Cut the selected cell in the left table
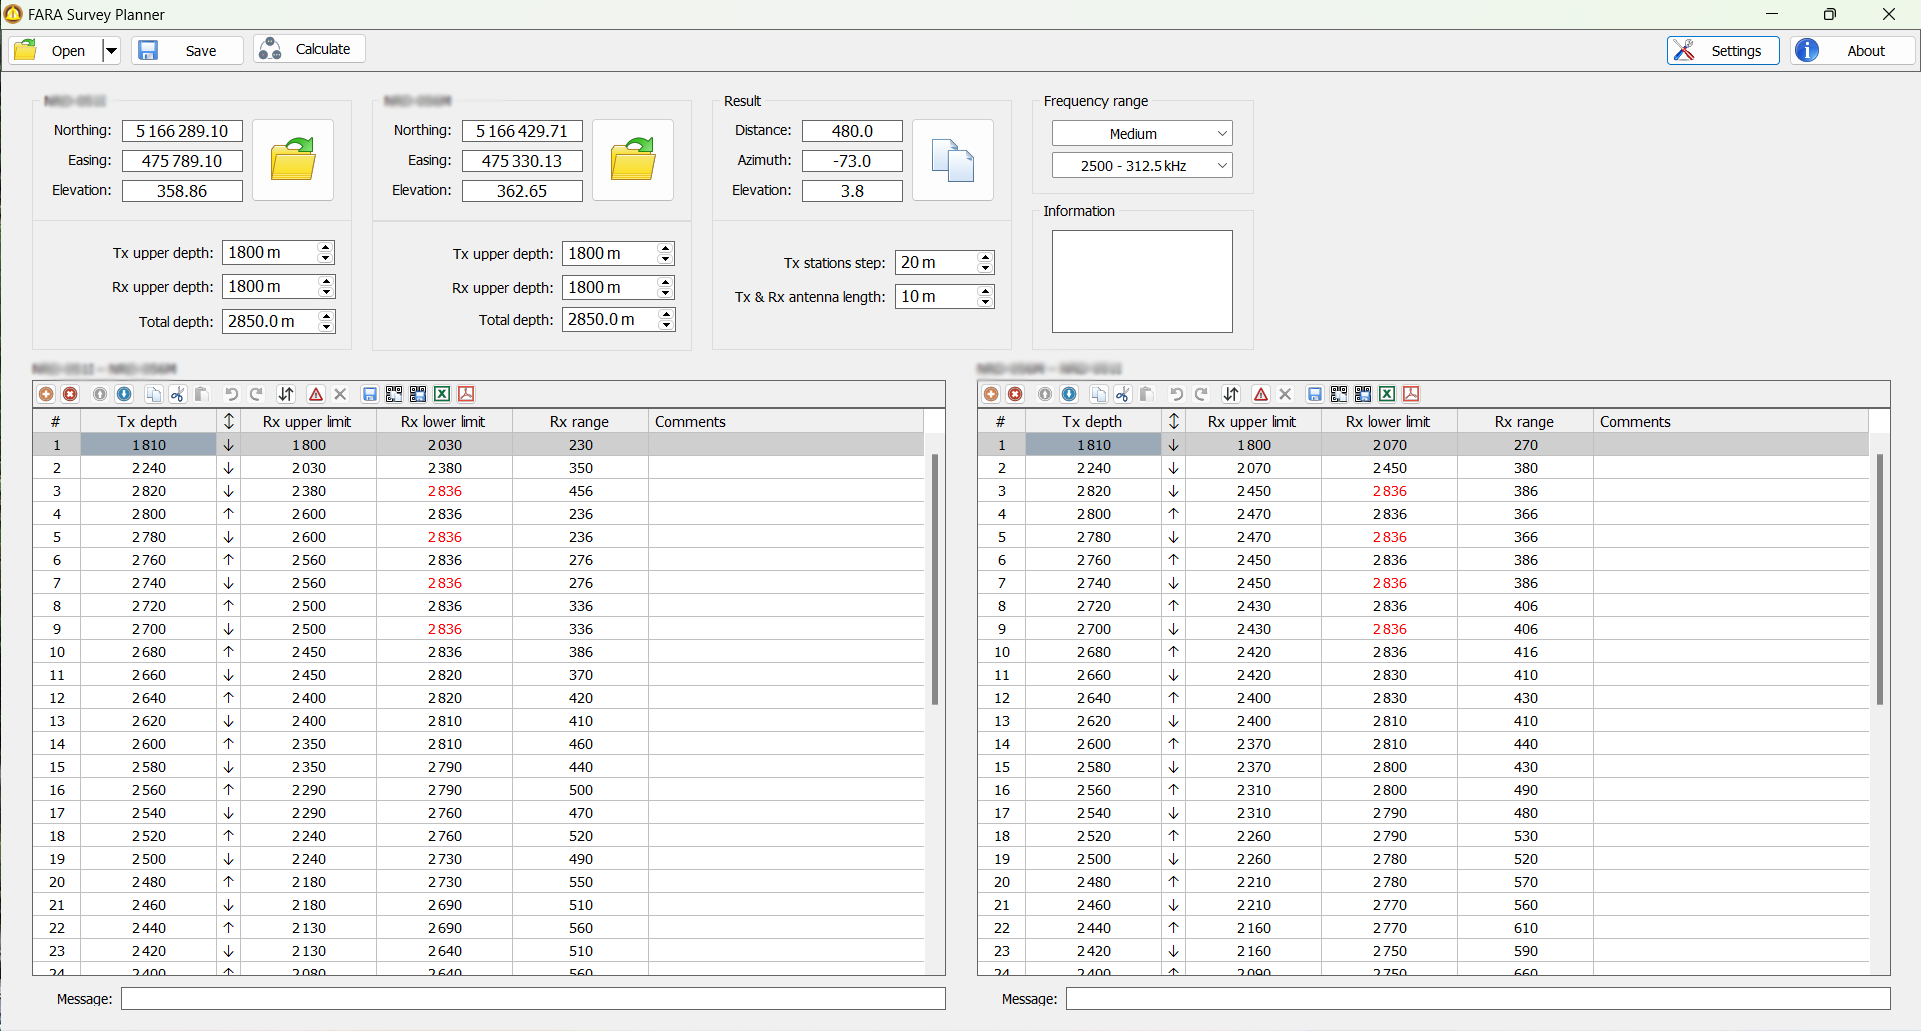This screenshot has height=1031, width=1921. click(x=178, y=394)
